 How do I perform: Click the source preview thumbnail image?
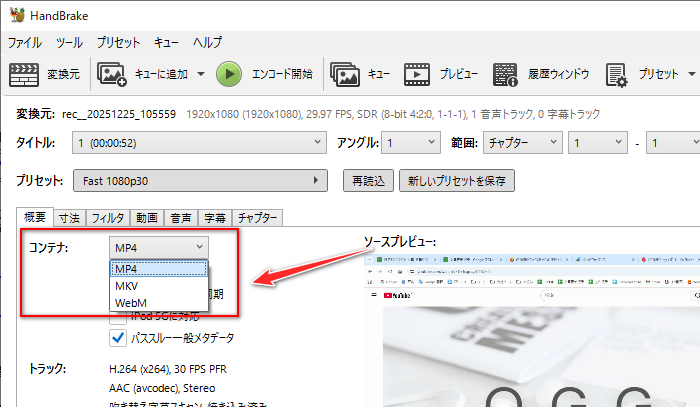coord(530,330)
